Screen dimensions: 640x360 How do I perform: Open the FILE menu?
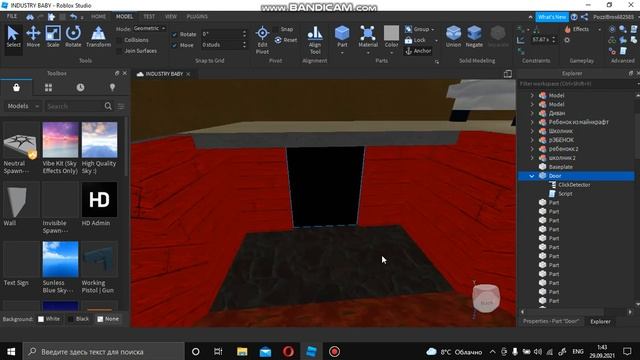pos(12,16)
